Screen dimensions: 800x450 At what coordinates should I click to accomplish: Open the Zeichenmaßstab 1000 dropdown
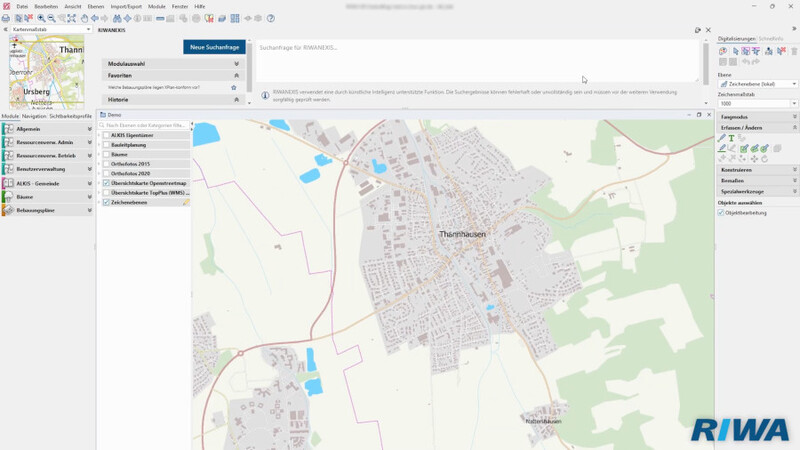(x=794, y=104)
